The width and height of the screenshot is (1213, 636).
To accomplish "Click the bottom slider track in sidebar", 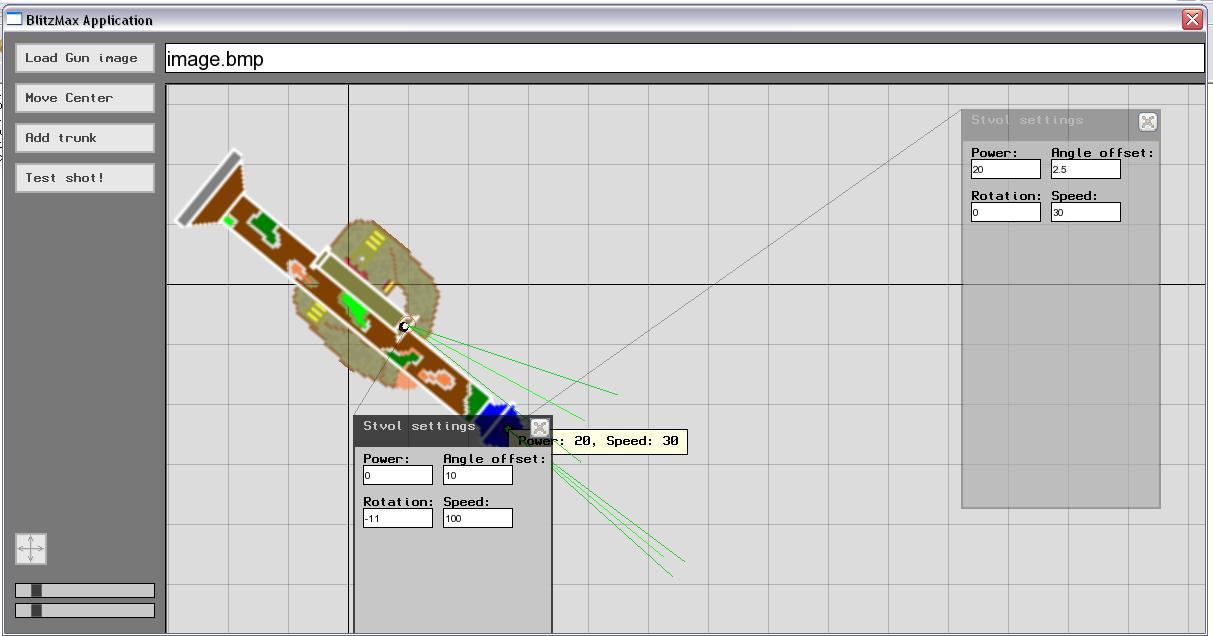I will (x=85, y=610).
